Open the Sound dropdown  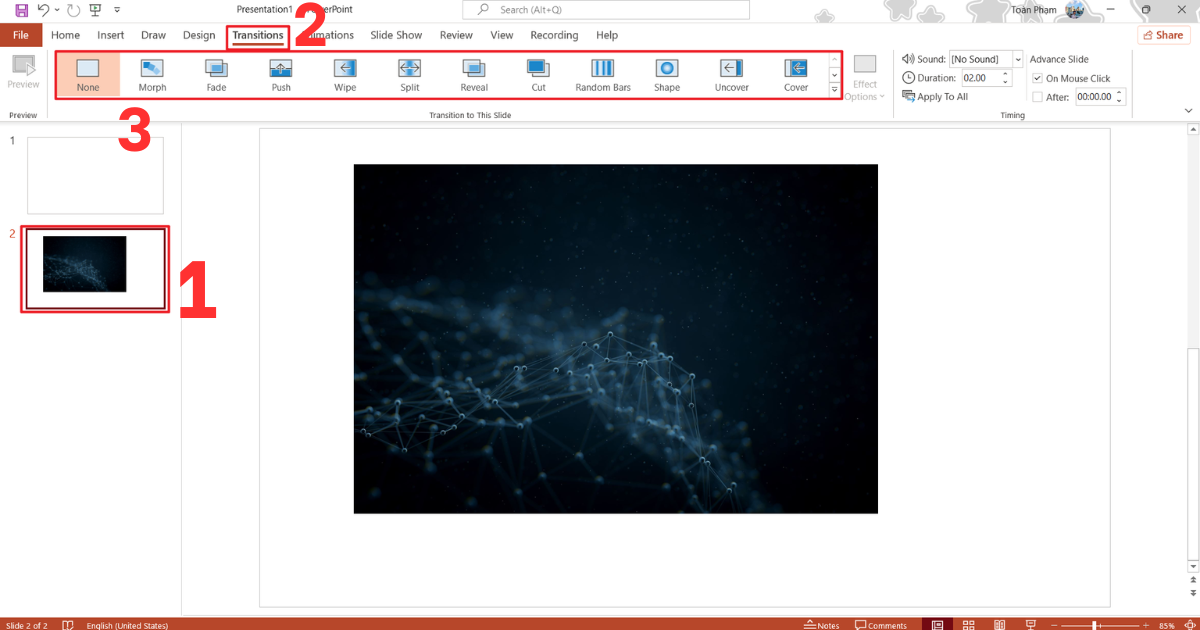(1018, 58)
